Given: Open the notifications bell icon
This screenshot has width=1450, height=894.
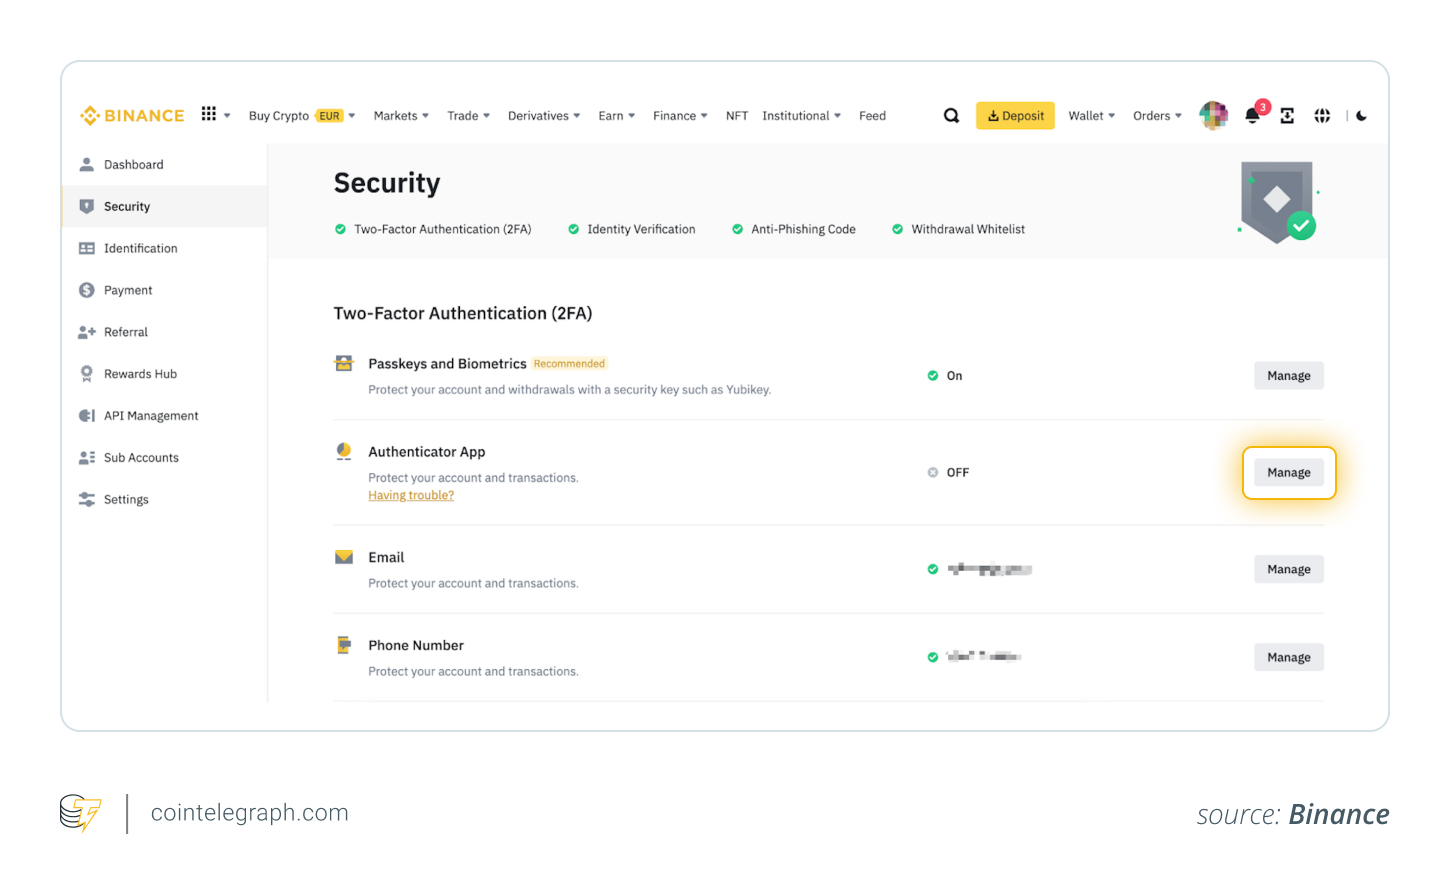Looking at the screenshot, I should coord(1252,116).
